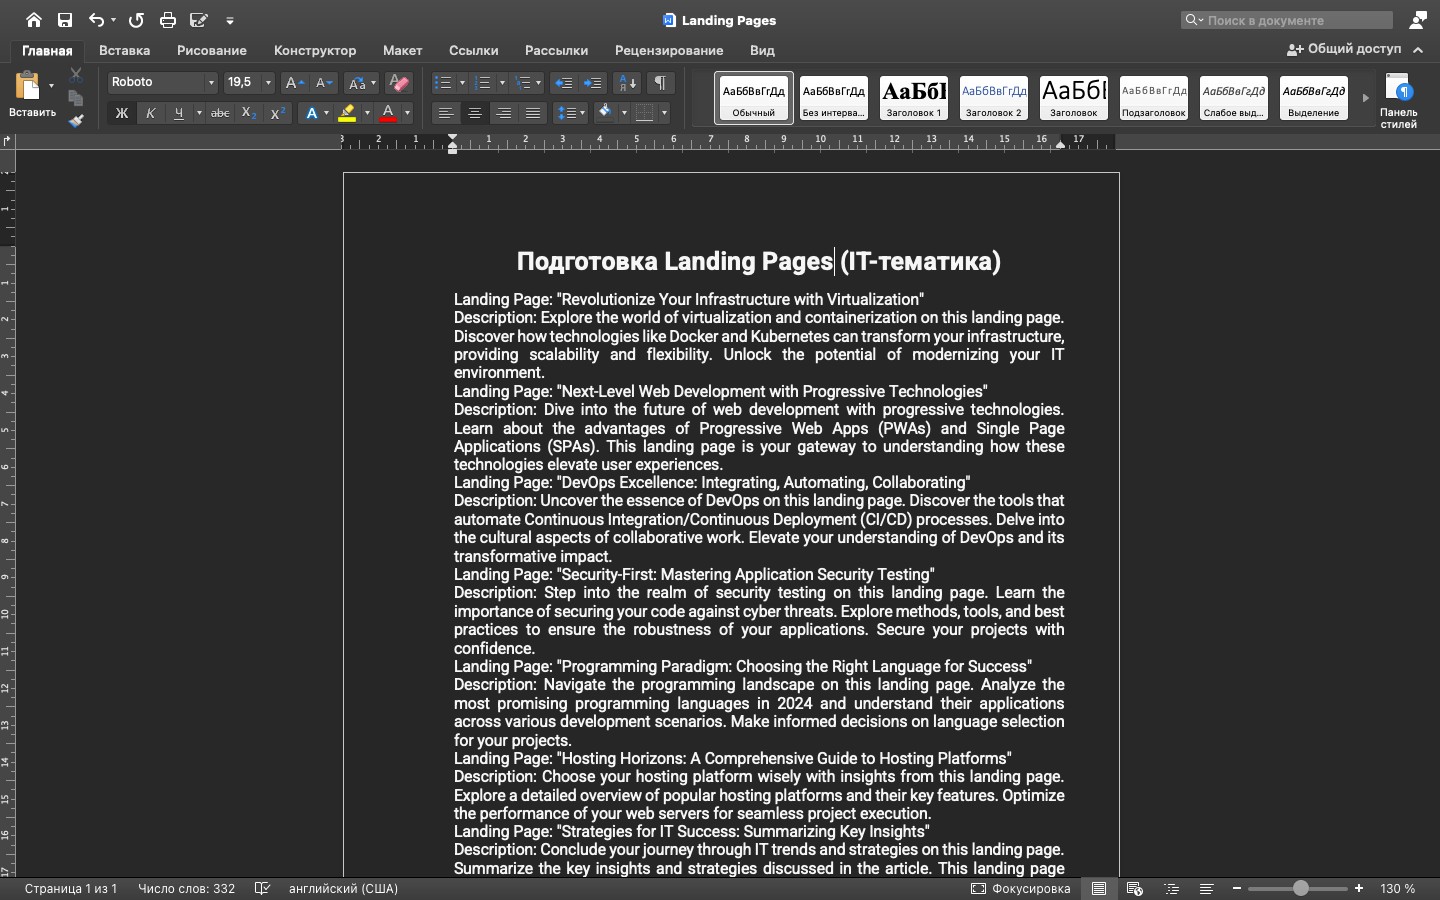Image resolution: width=1440 pixels, height=900 pixels.
Task: Toggle center alignment
Action: [475, 113]
